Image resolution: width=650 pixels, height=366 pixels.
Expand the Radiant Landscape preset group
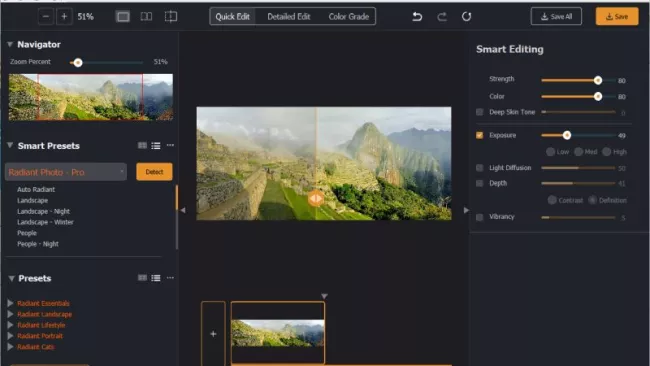10,314
